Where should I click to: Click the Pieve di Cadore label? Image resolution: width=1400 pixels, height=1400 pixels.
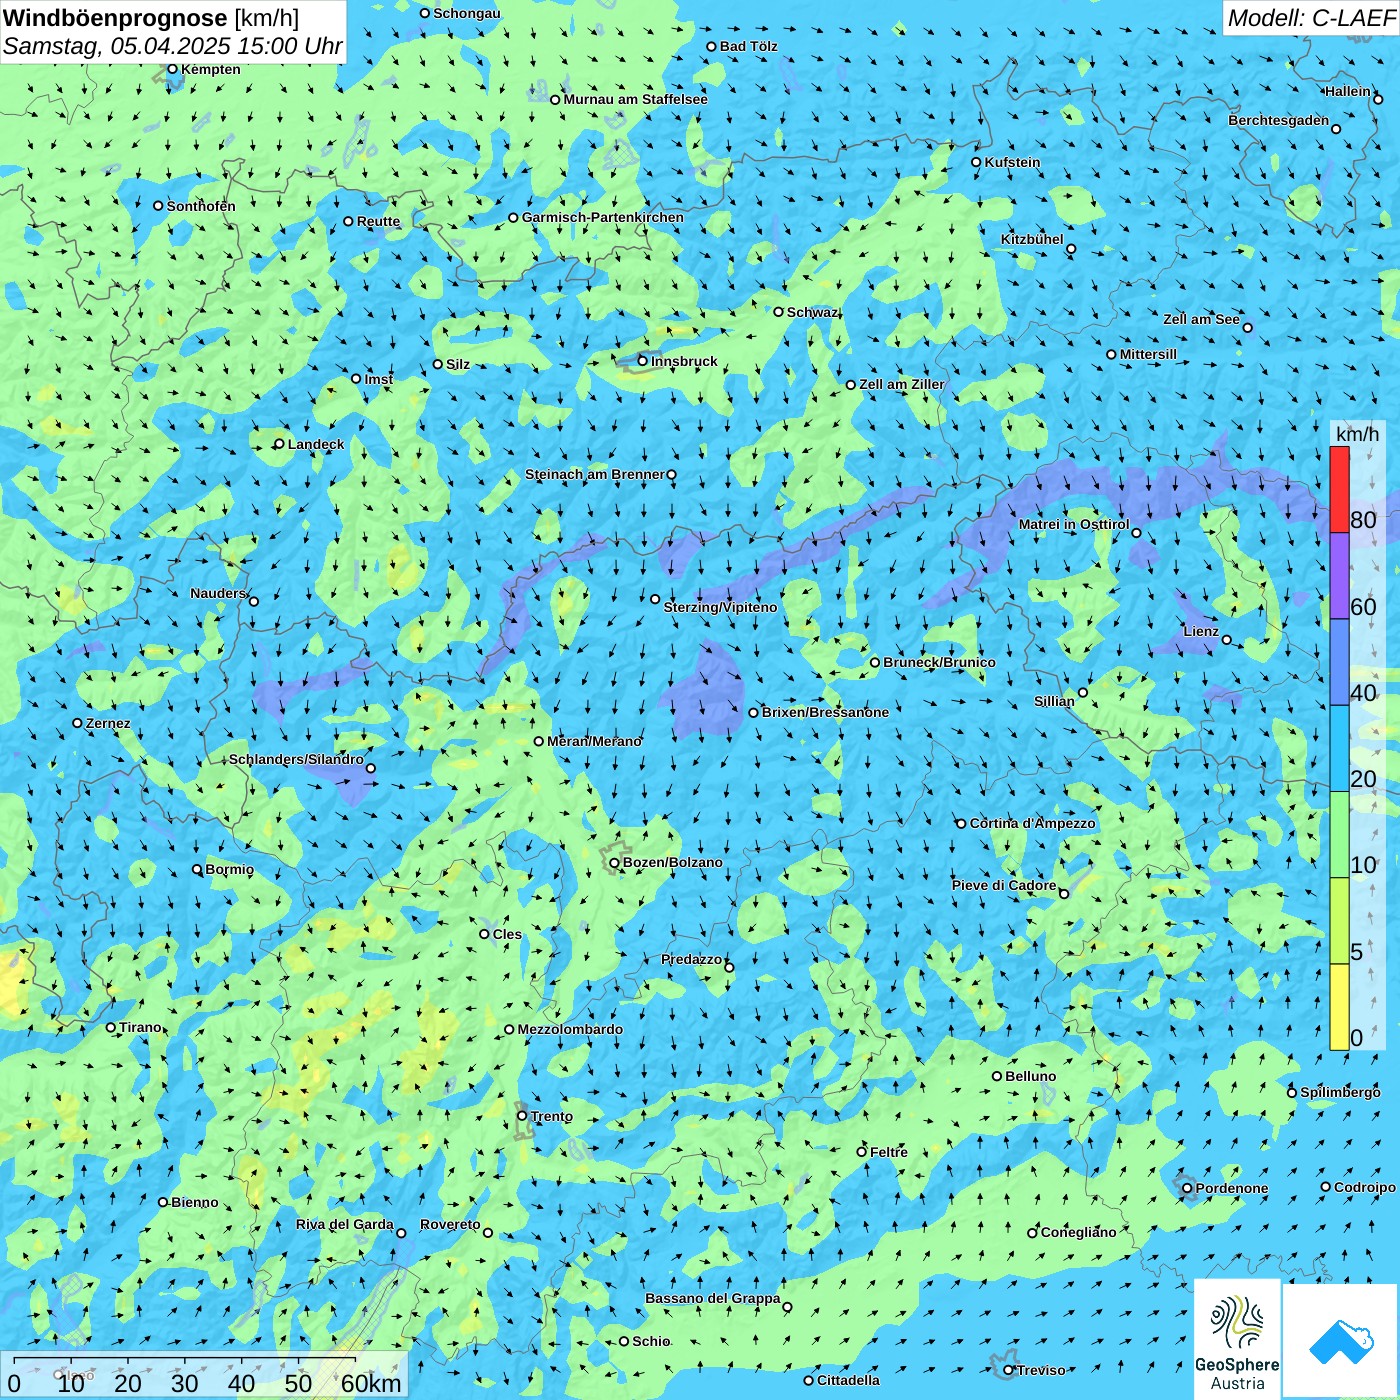pyautogui.click(x=1004, y=885)
